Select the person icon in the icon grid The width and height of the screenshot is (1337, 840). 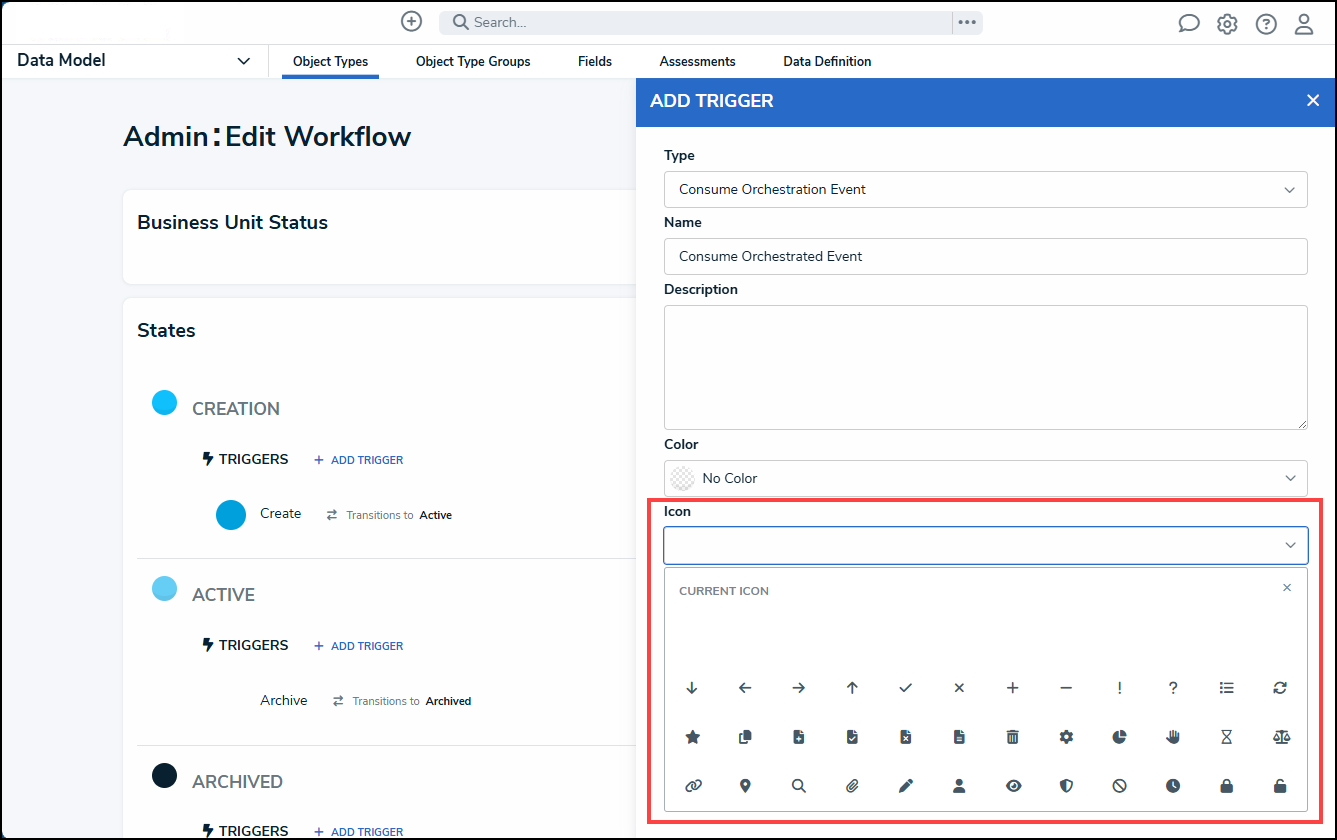959,786
